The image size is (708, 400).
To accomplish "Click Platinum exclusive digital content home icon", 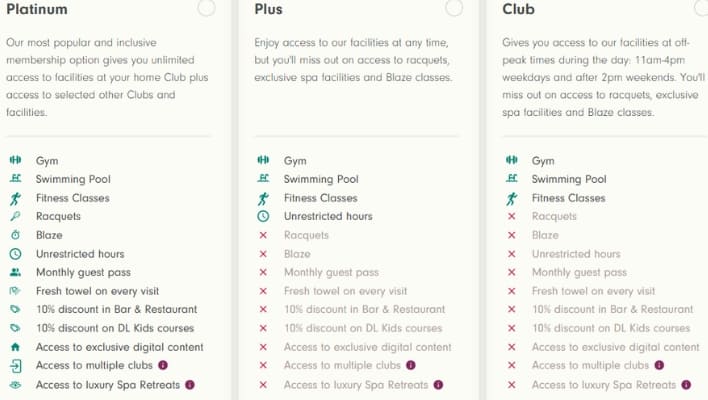I will pos(15,347).
